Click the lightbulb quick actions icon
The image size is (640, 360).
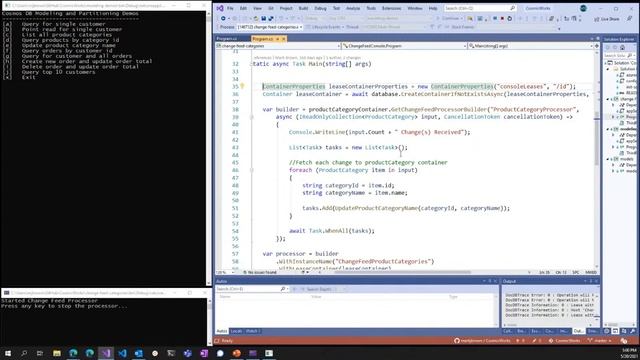pyautogui.click(x=242, y=86)
